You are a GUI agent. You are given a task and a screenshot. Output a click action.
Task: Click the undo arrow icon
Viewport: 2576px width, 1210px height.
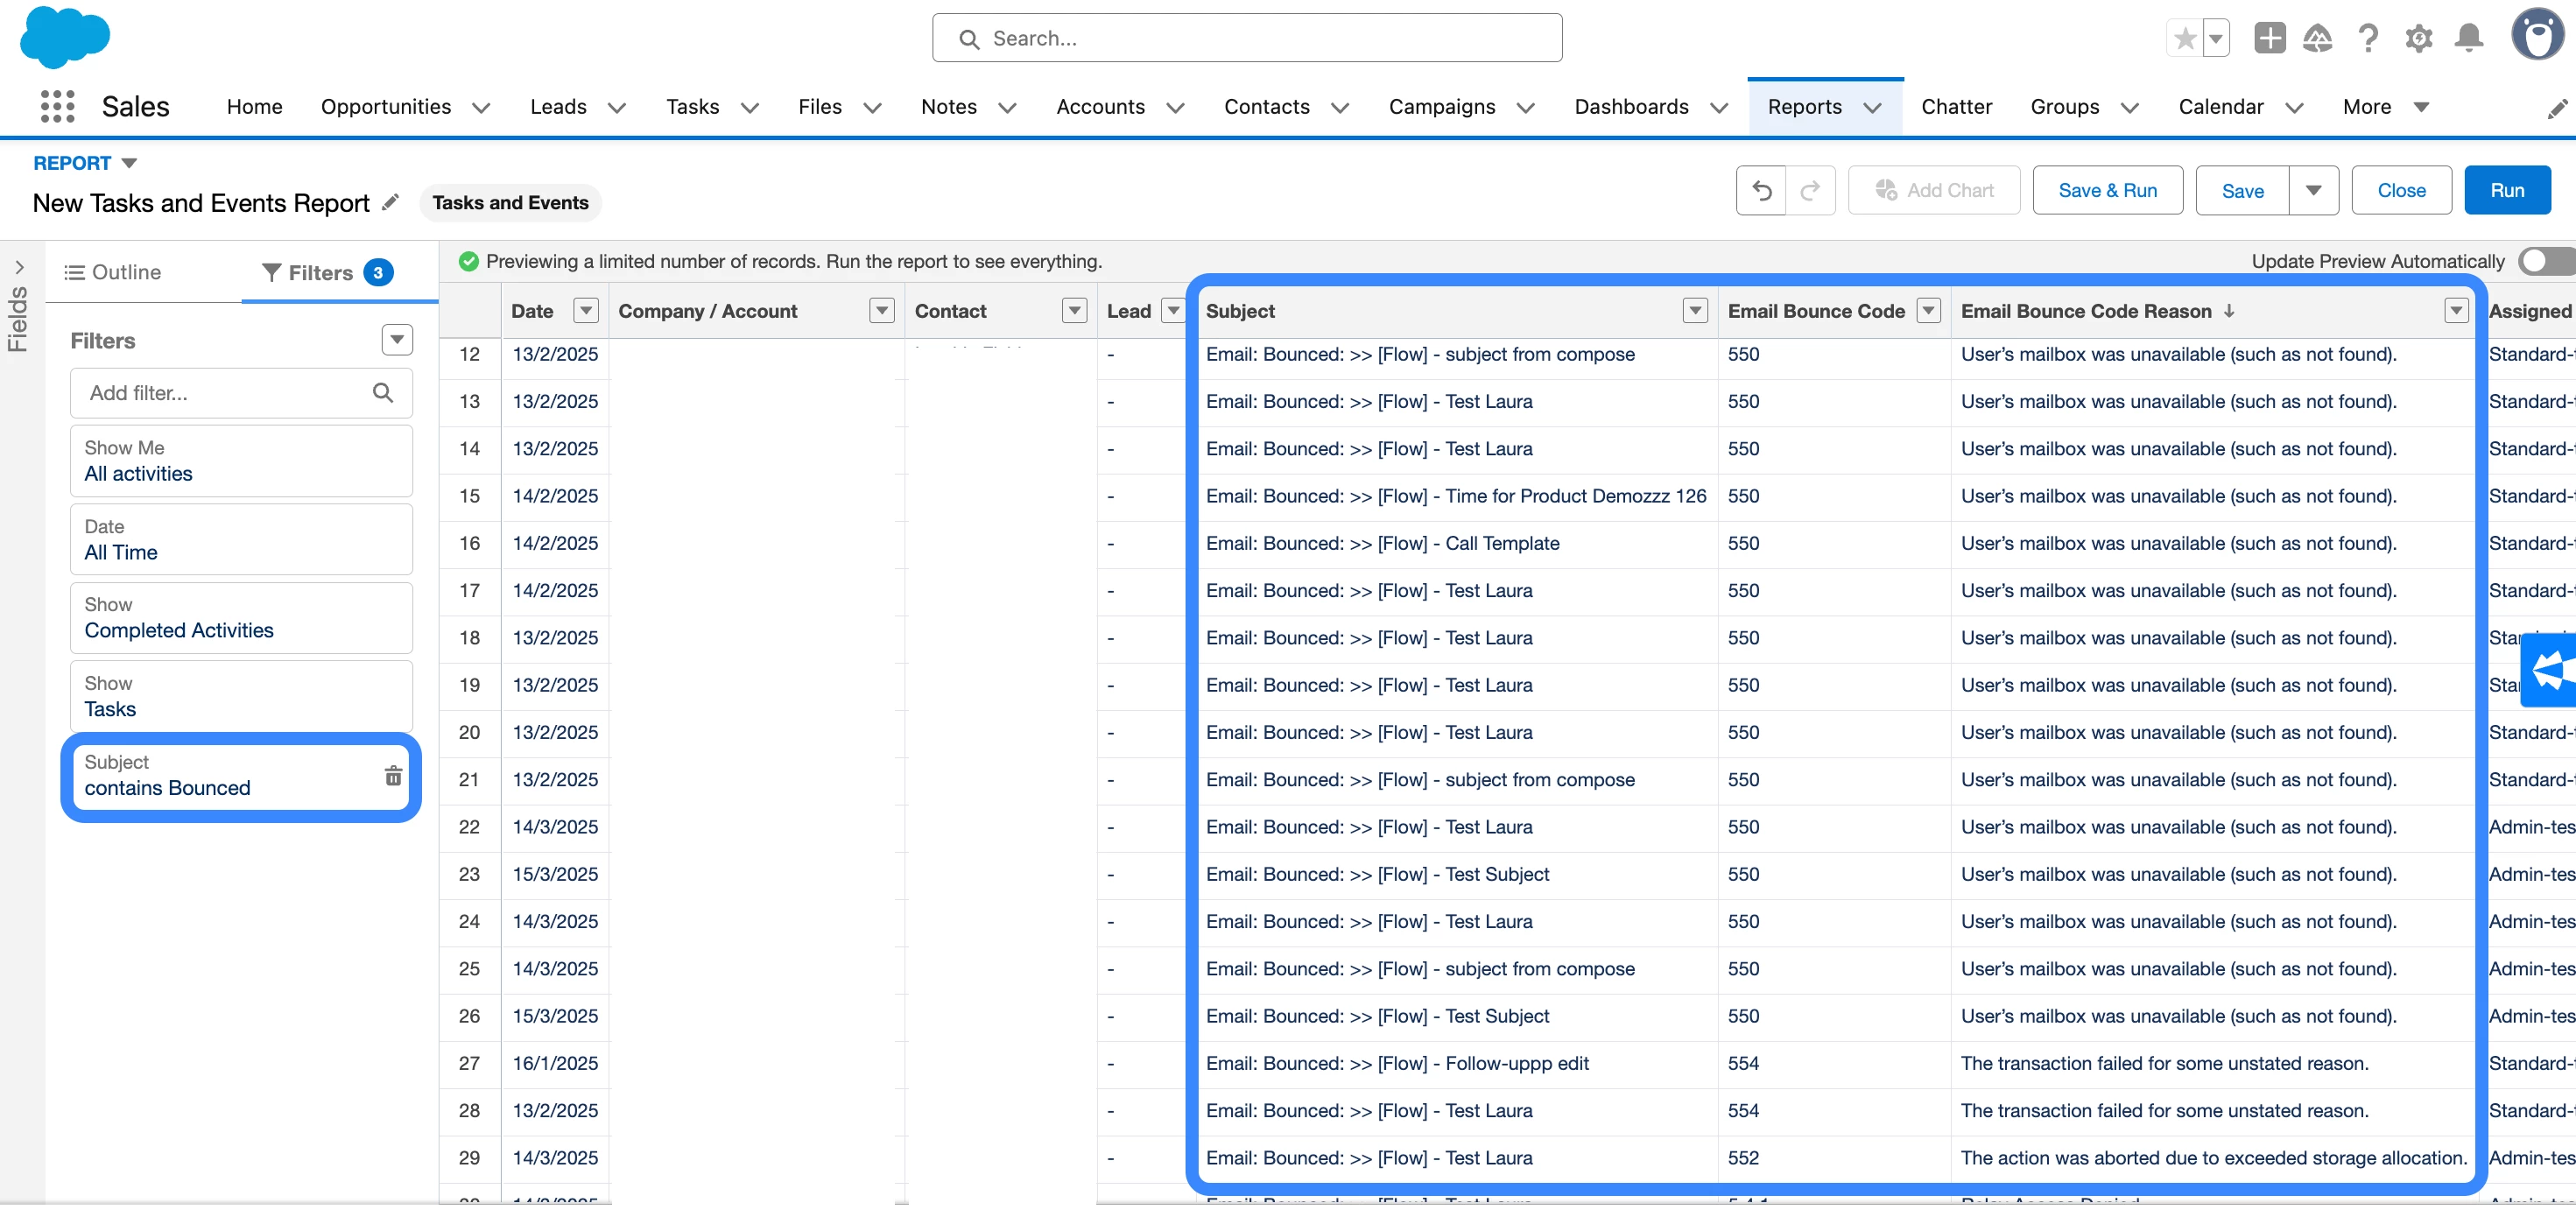[1761, 190]
